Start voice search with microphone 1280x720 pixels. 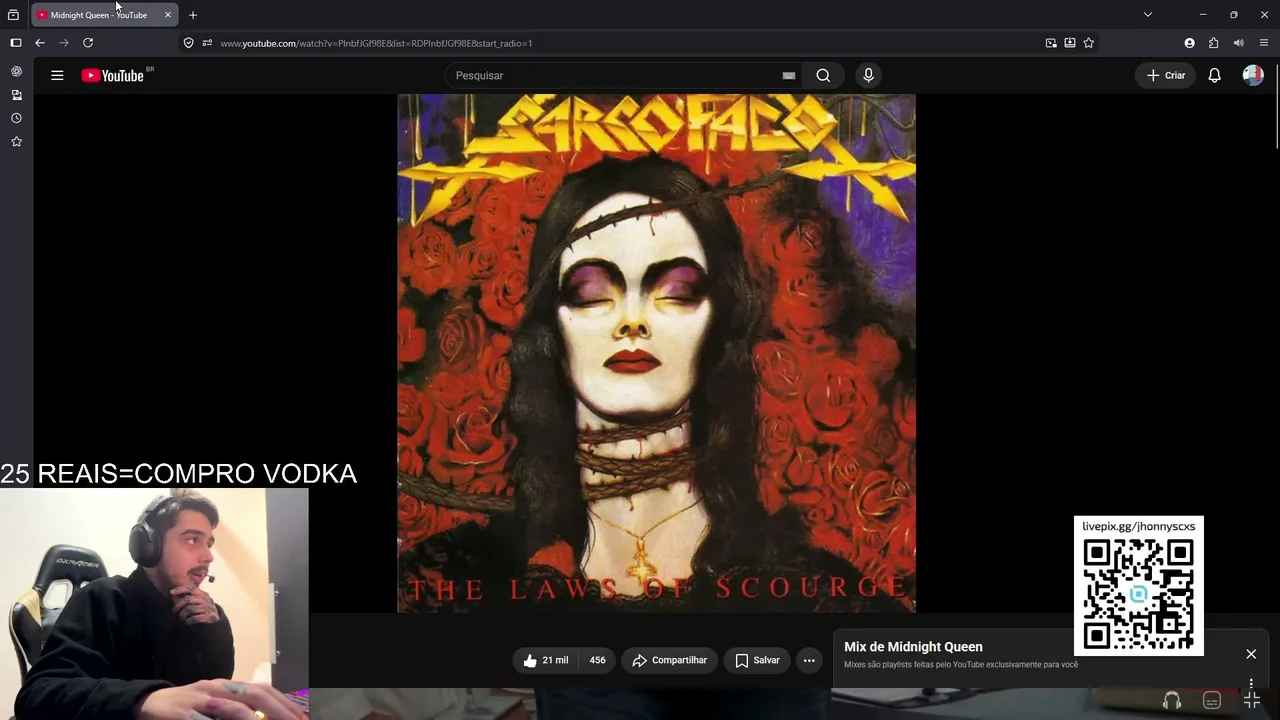868,75
